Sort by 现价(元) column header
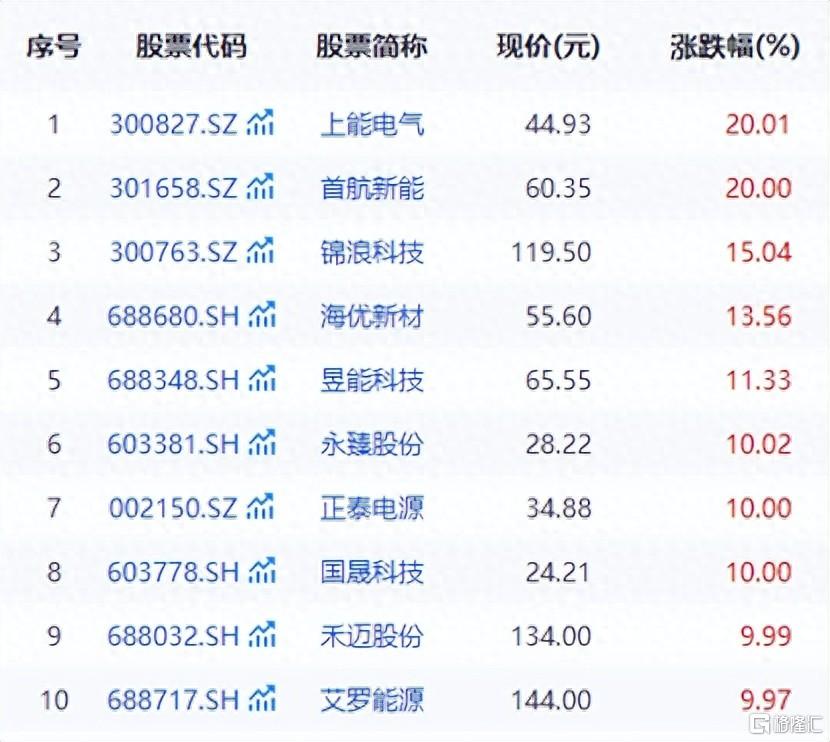 pos(548,47)
